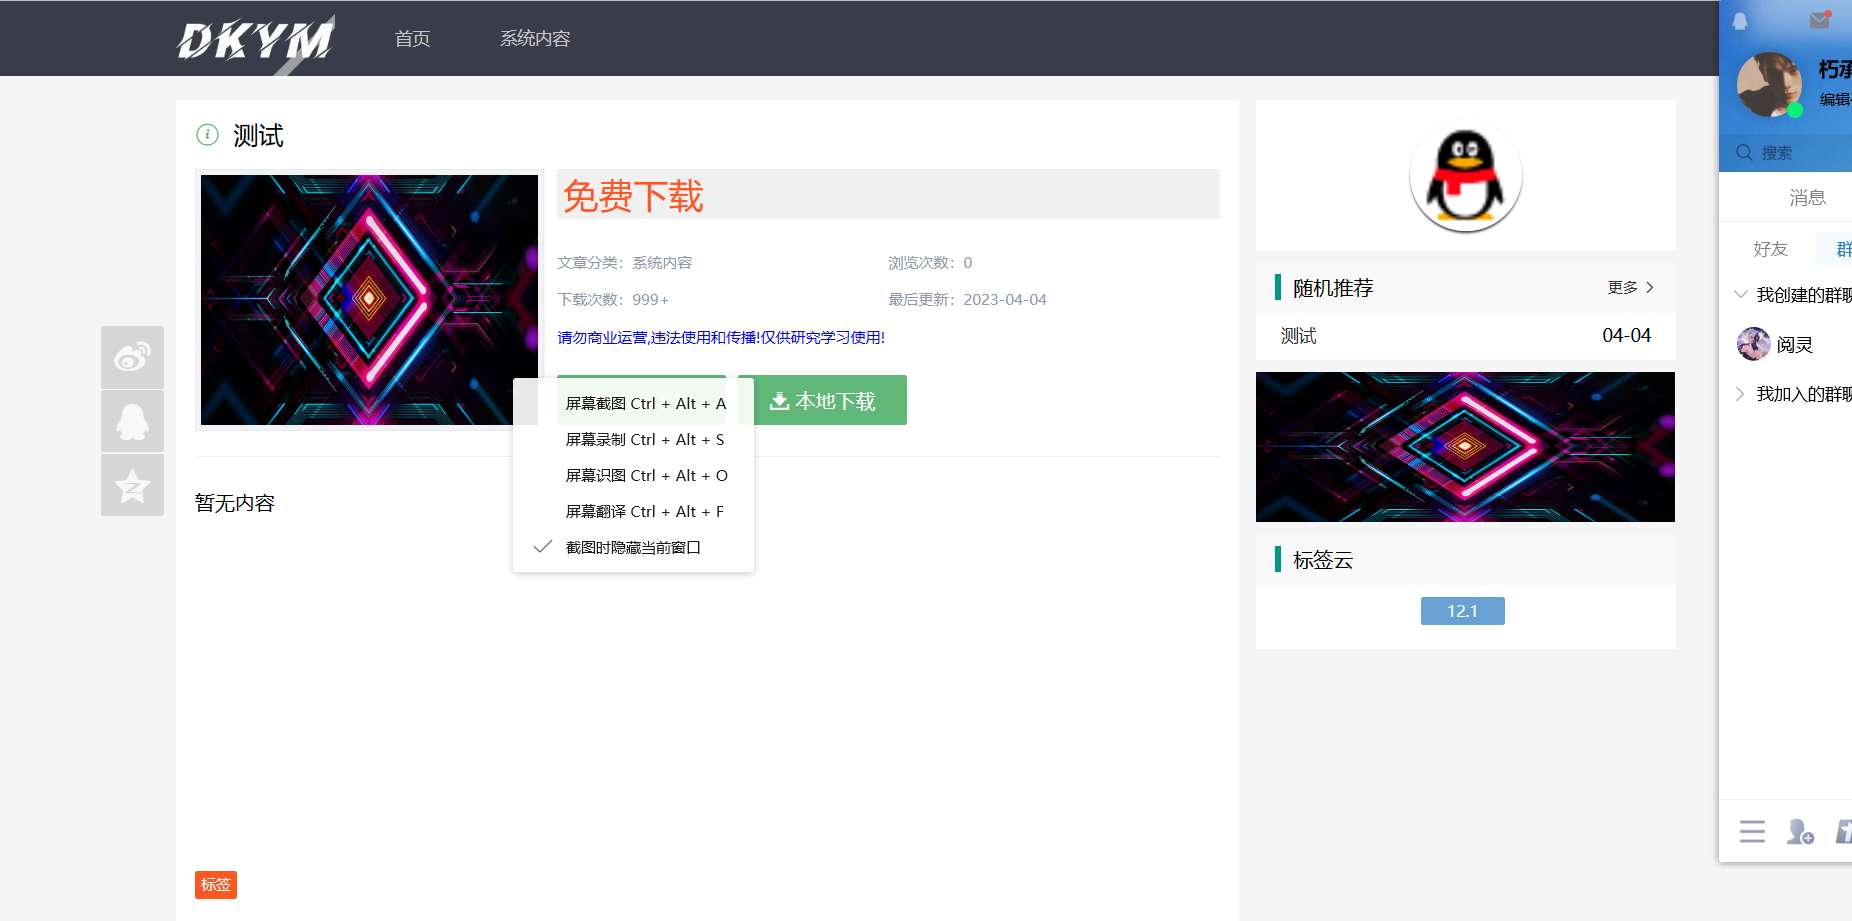Open 系统内容 in the navigation bar
1852x921 pixels.
pyautogui.click(x=535, y=38)
